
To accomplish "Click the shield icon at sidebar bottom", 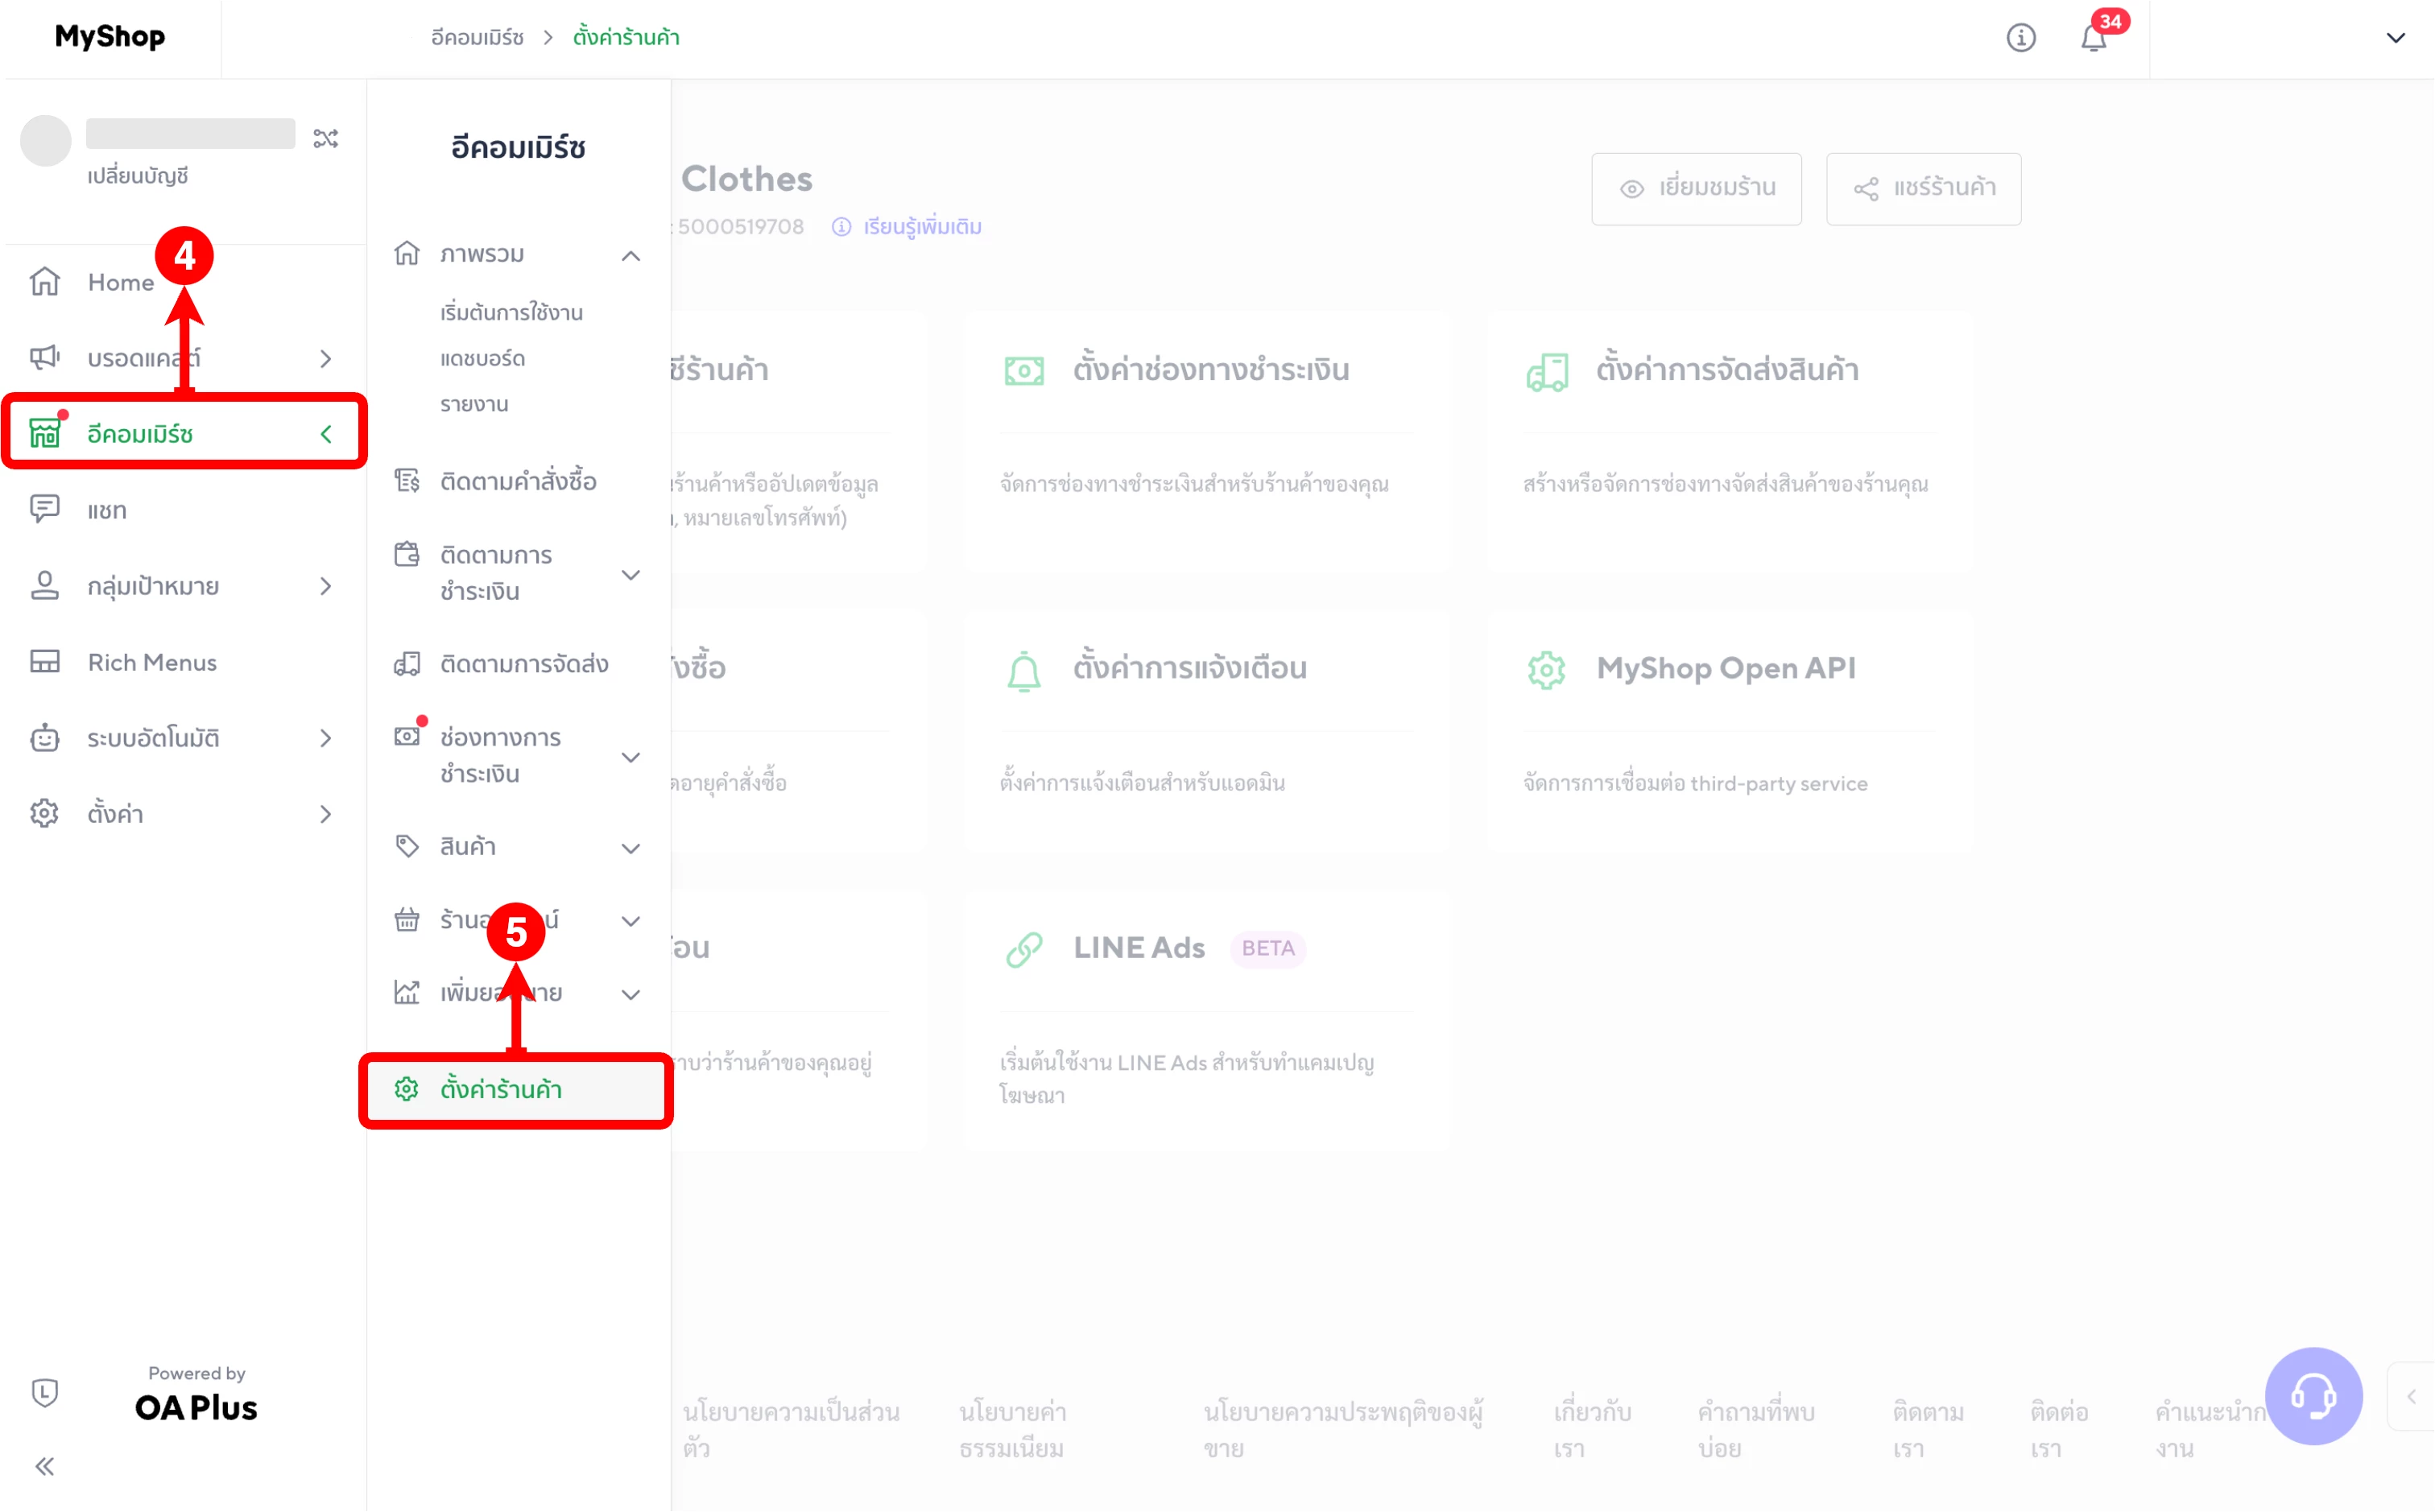I will 45,1392.
